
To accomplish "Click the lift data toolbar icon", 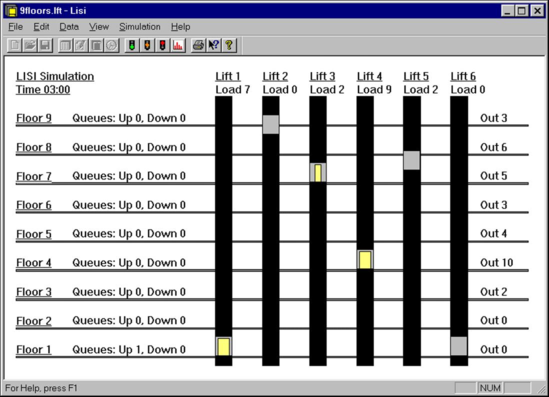I will pos(96,46).
